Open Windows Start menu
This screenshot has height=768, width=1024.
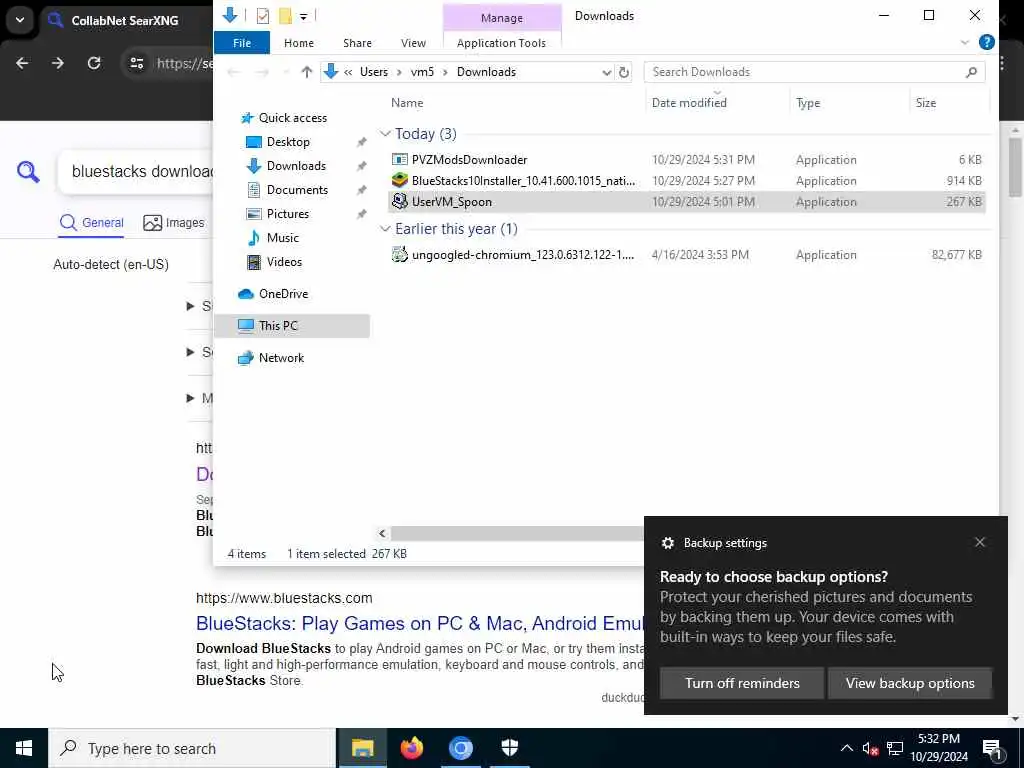pos(24,748)
